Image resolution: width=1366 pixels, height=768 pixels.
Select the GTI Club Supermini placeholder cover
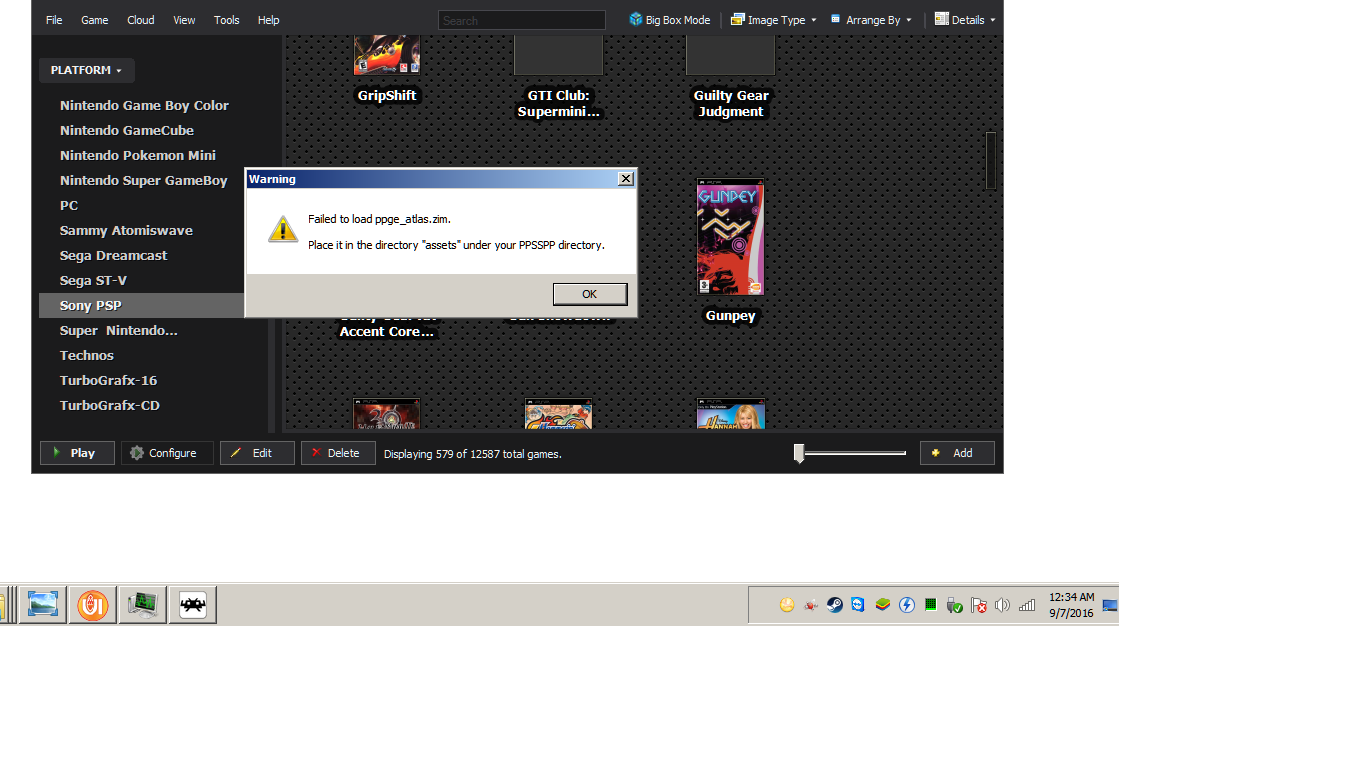coord(558,55)
